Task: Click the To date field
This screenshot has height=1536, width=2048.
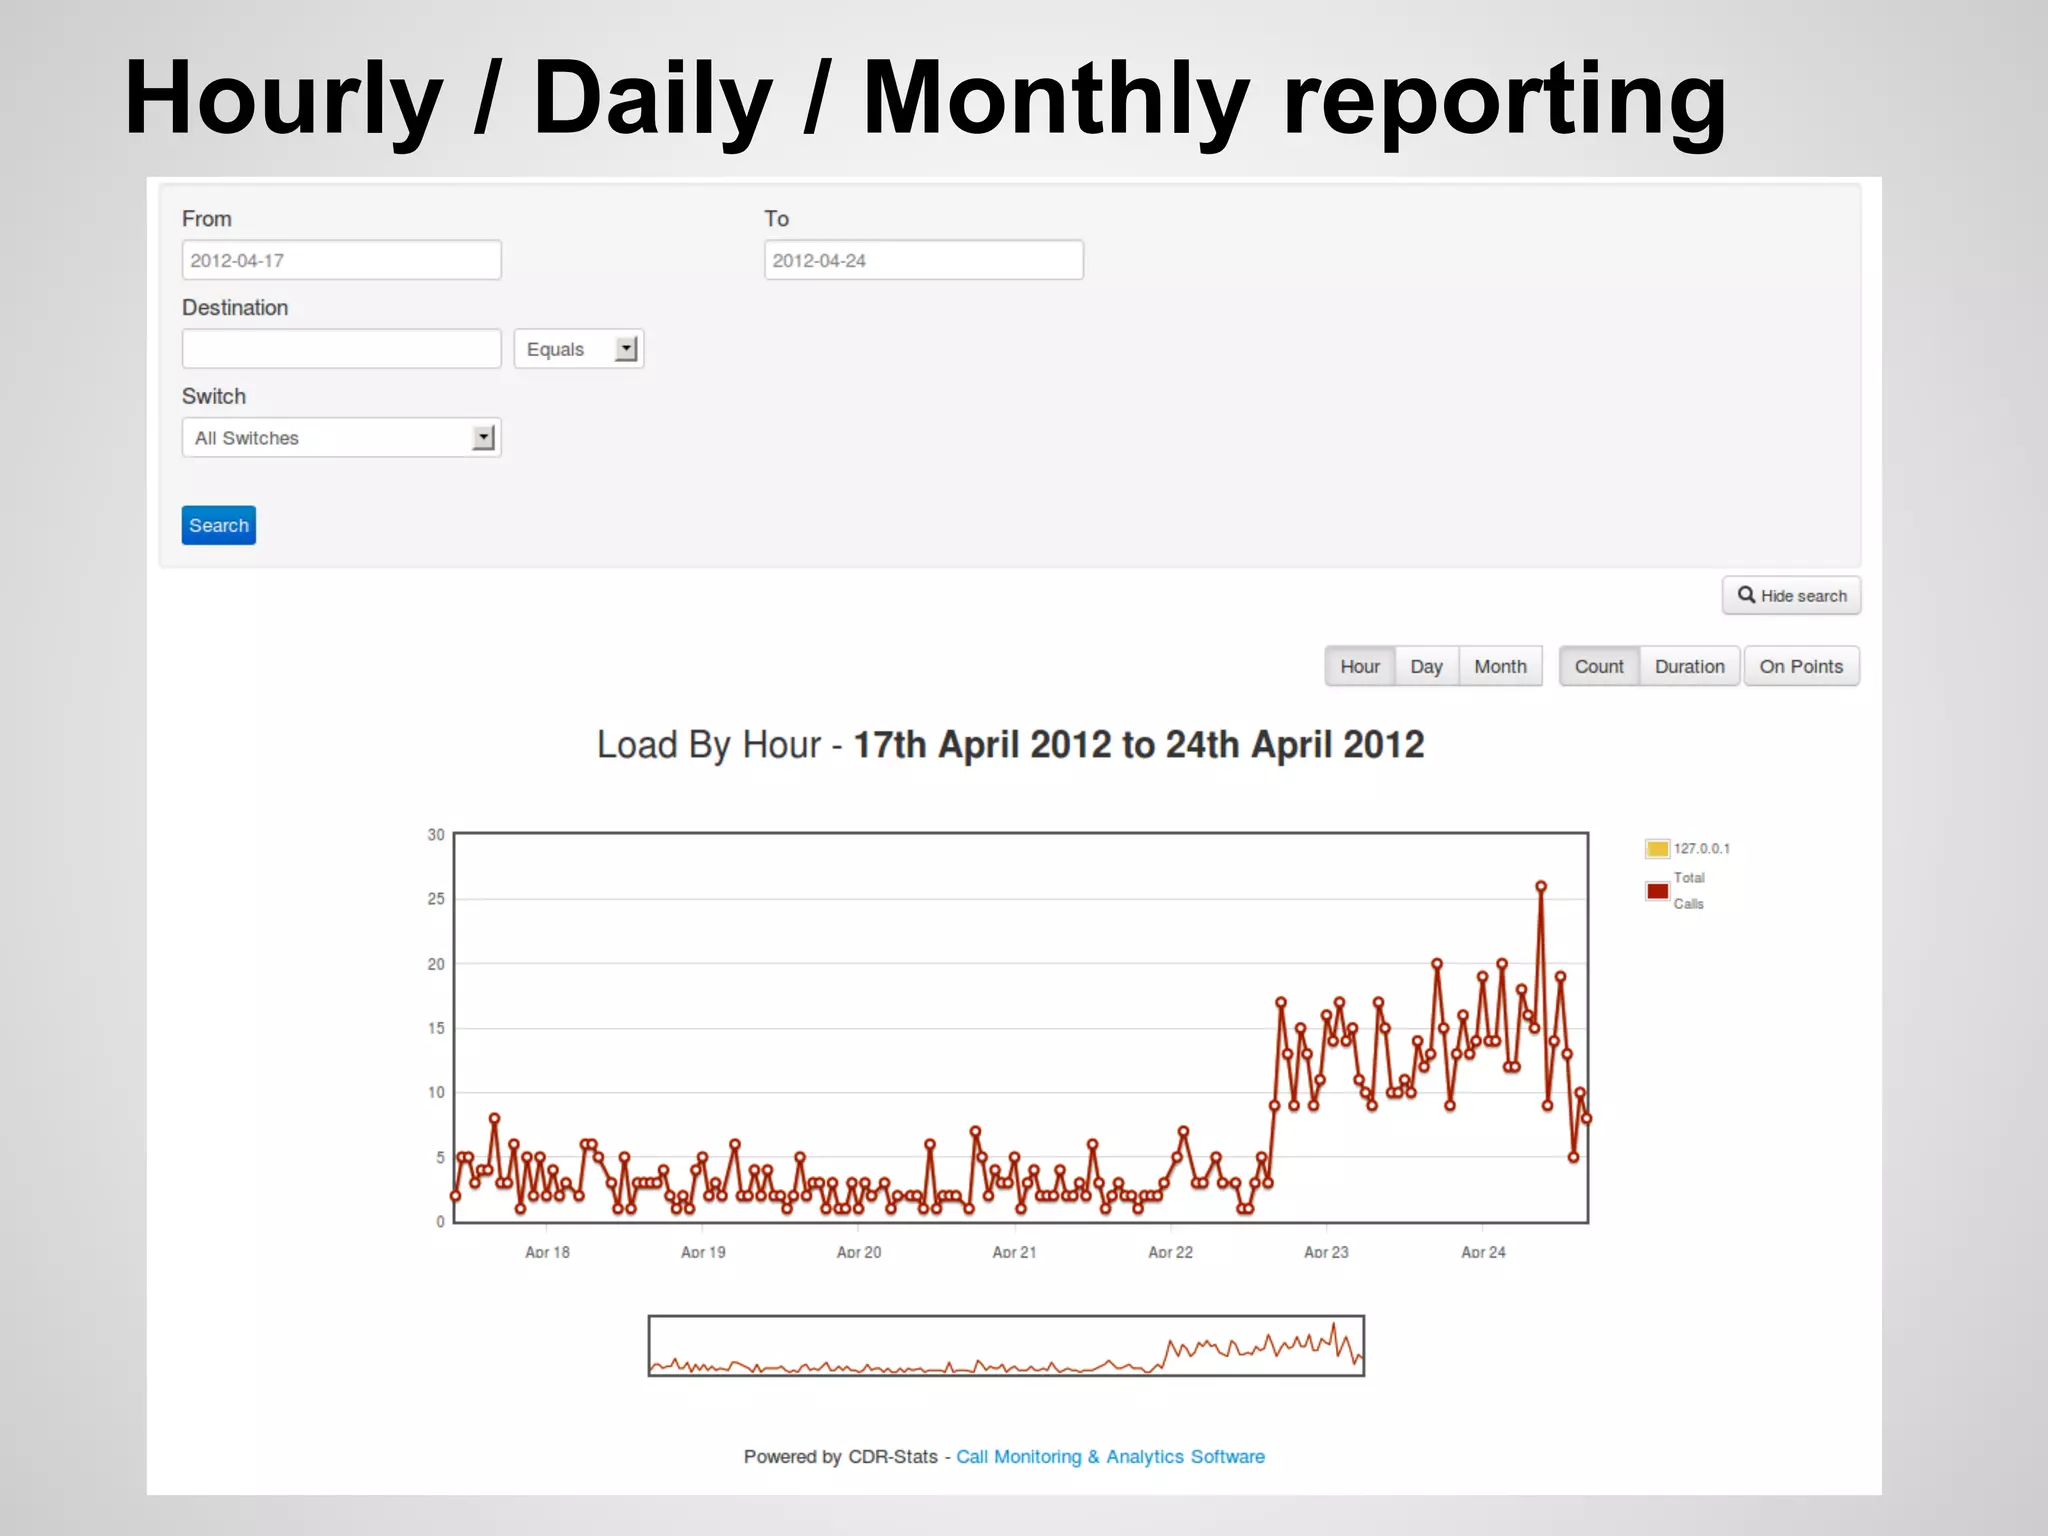Action: pos(923,260)
